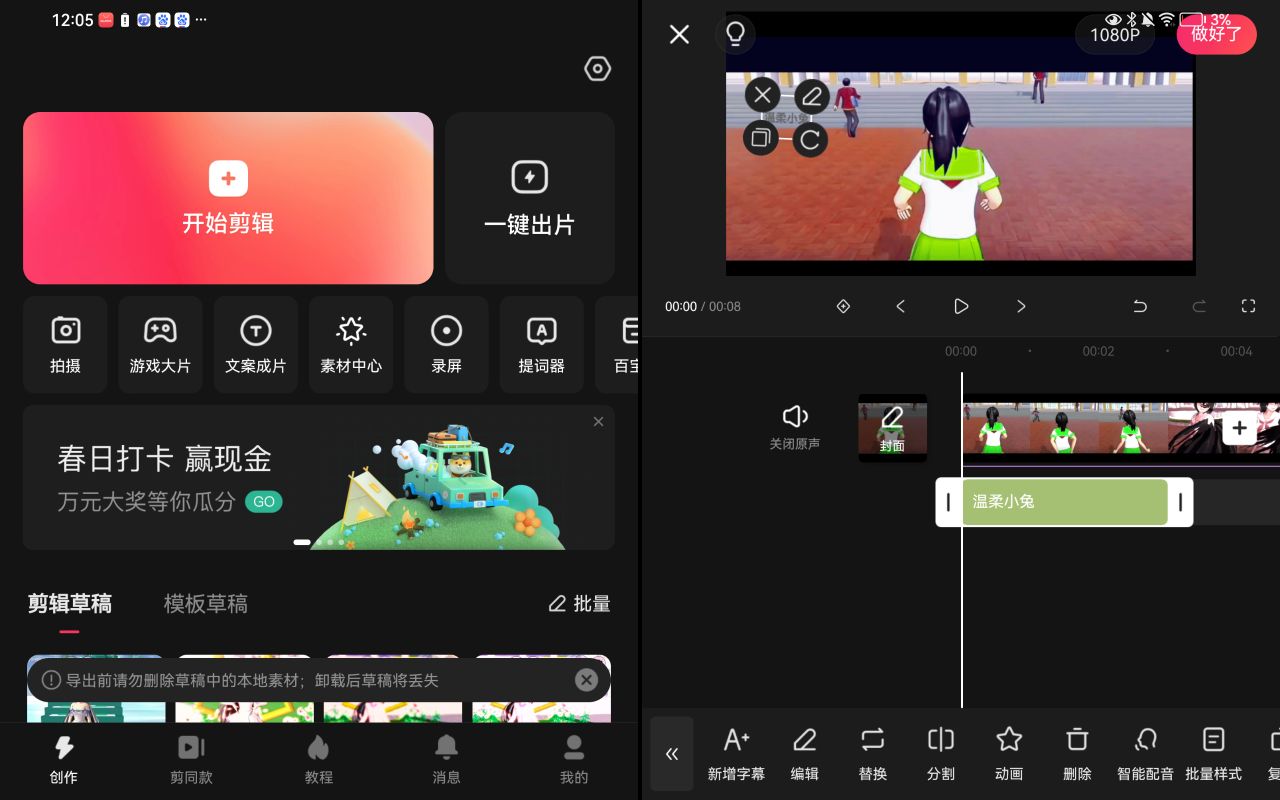
Task: Select 剪同款 tab in bottom navigation
Action: tap(191, 761)
